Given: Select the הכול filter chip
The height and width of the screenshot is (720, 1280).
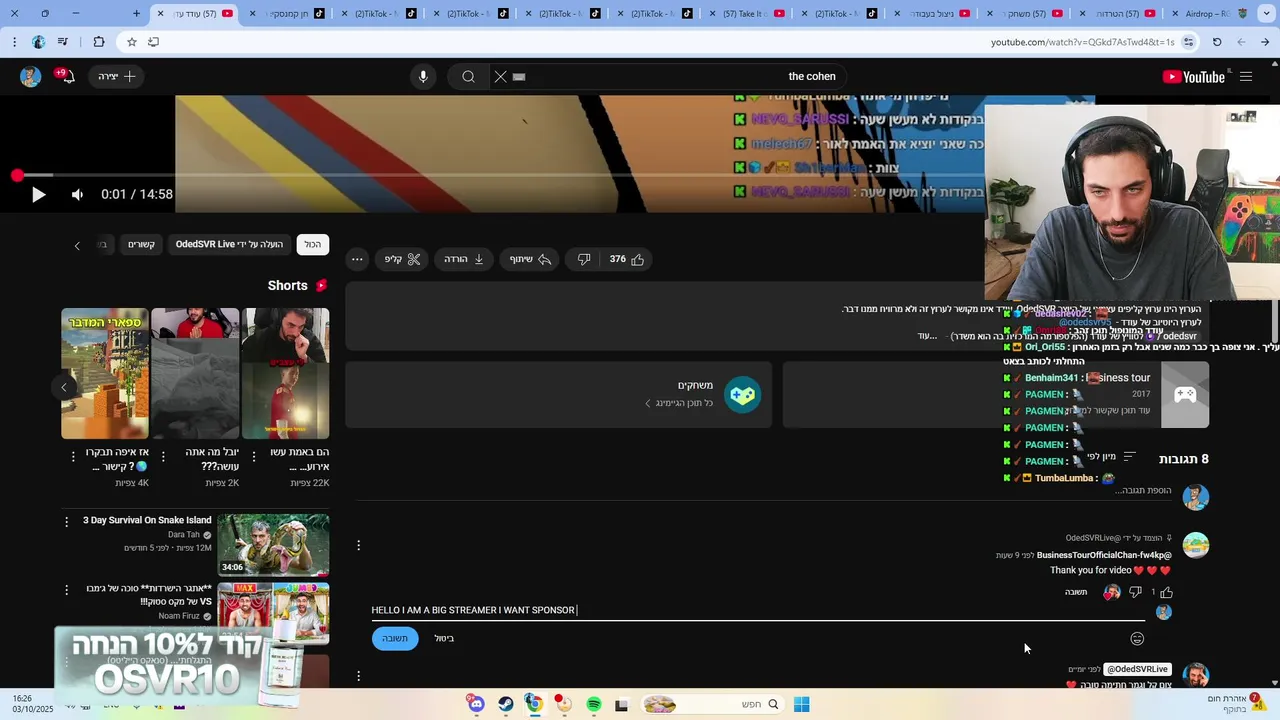Looking at the screenshot, I should (313, 244).
